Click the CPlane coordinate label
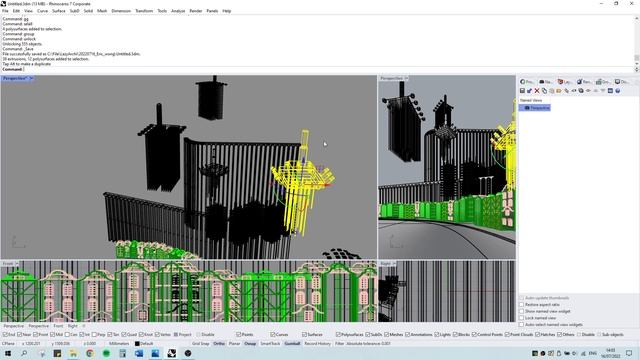Screen dimensions: 640x360 tap(8, 344)
